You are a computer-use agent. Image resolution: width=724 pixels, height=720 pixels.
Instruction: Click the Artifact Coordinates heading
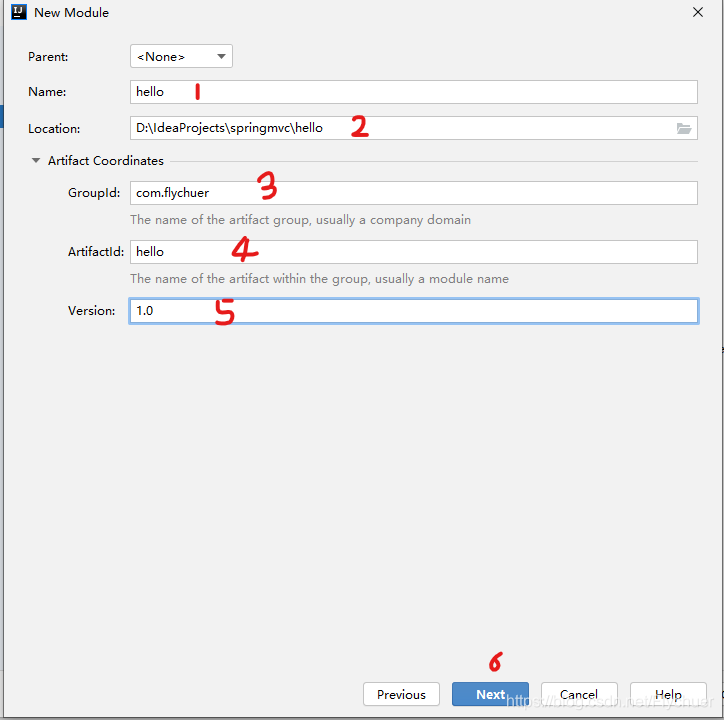[x=106, y=161]
